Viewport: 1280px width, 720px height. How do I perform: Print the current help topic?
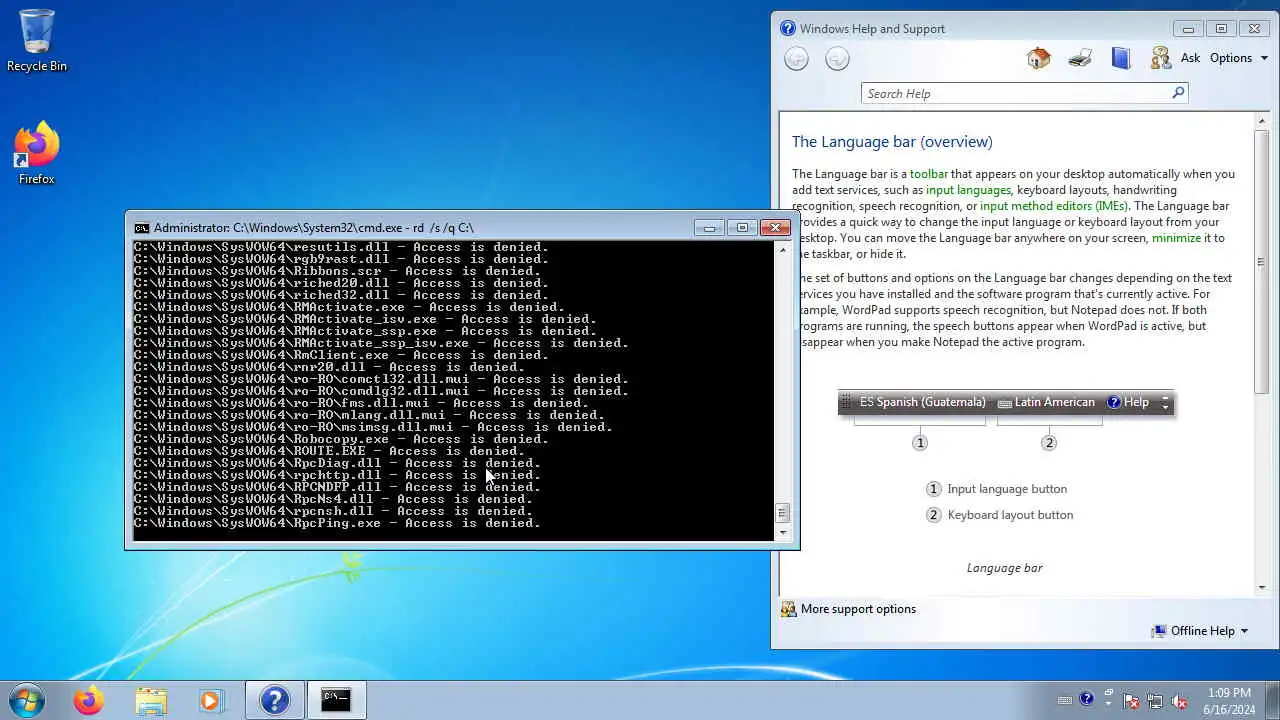click(1080, 58)
